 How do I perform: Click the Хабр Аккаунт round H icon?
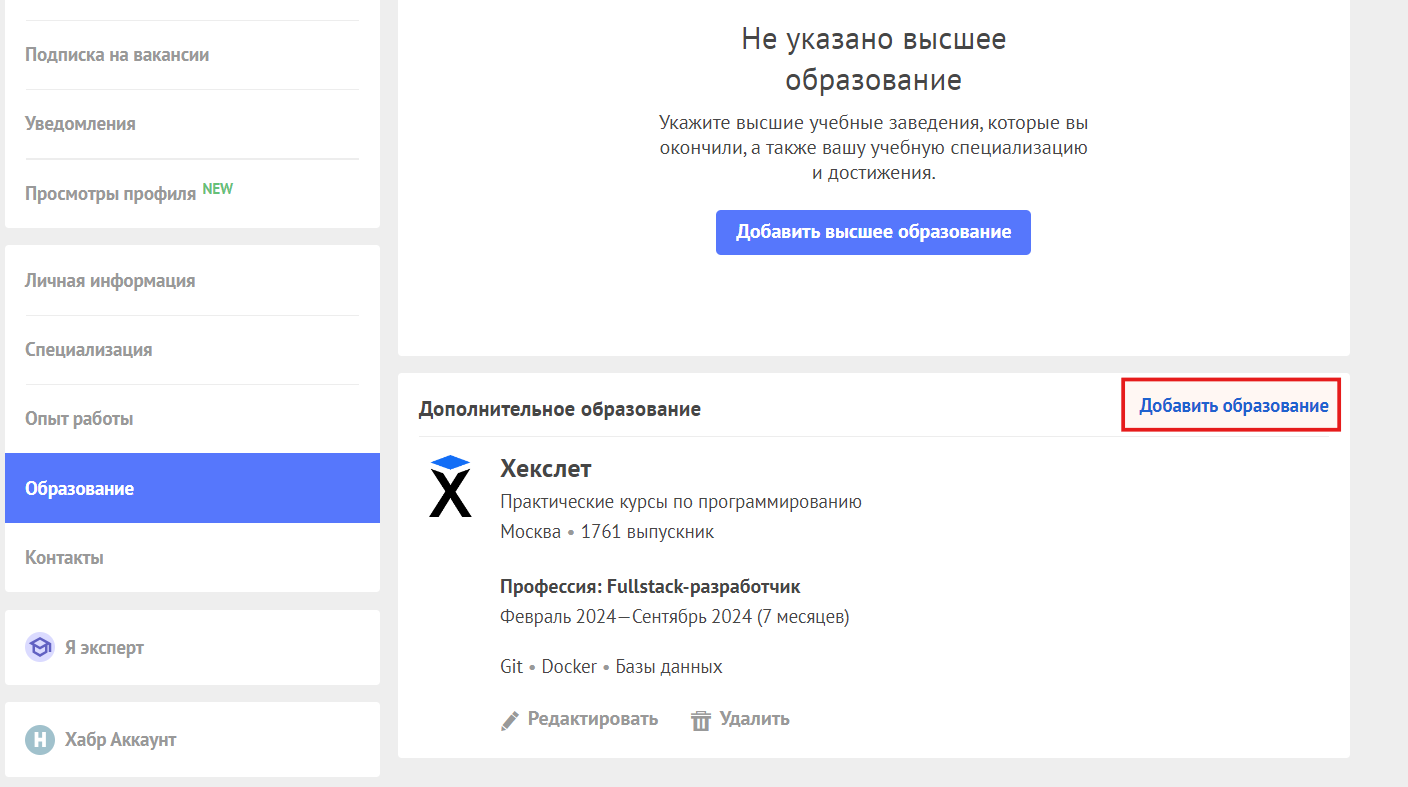click(x=40, y=740)
